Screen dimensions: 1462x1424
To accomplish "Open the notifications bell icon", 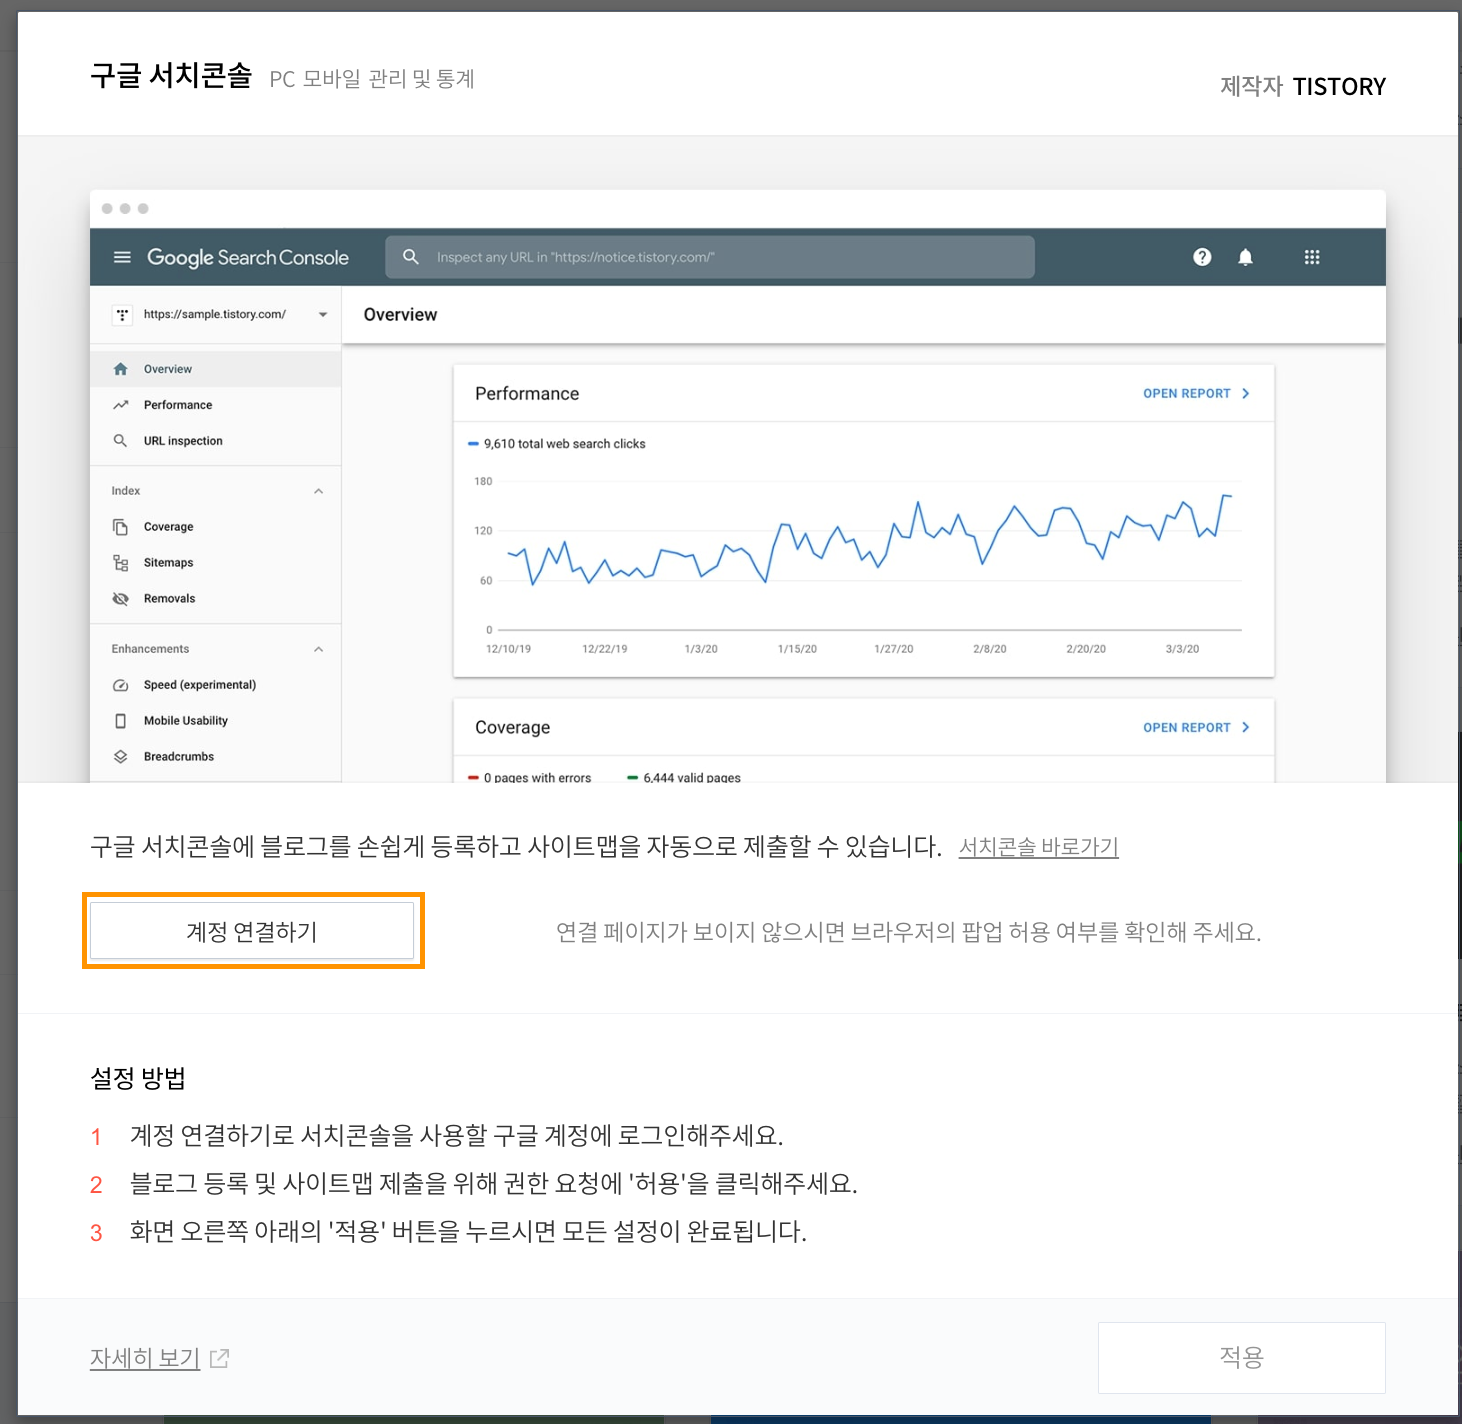I will 1245,257.
